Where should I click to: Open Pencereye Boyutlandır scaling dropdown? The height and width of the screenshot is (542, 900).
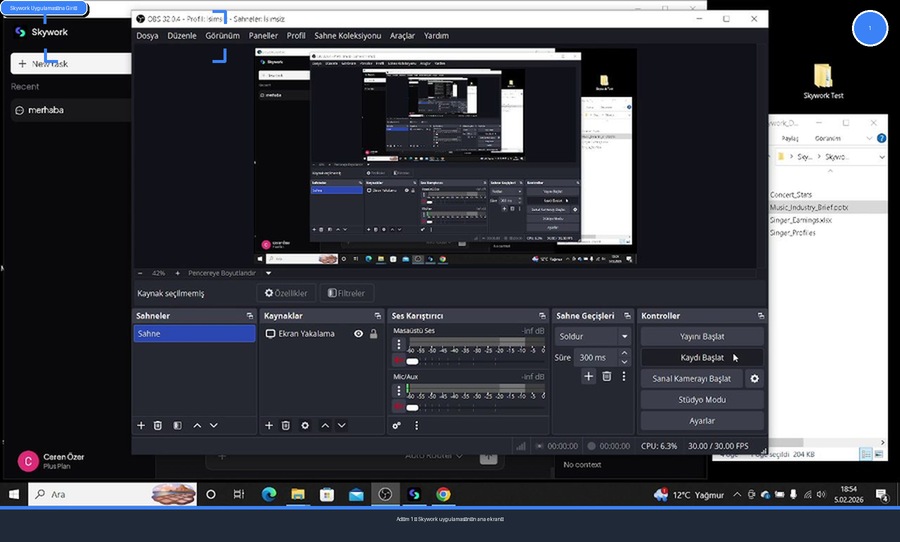(268, 273)
